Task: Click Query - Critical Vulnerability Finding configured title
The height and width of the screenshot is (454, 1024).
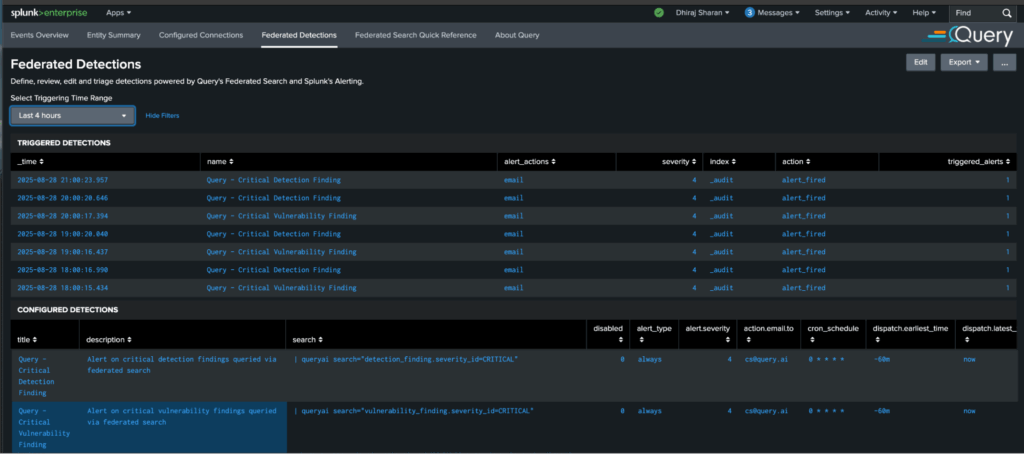Action: click(44, 427)
